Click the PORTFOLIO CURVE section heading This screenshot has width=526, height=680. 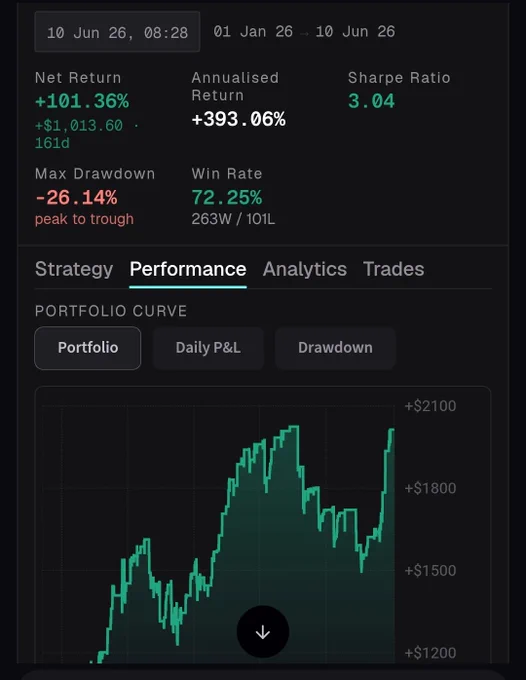[x=111, y=311]
